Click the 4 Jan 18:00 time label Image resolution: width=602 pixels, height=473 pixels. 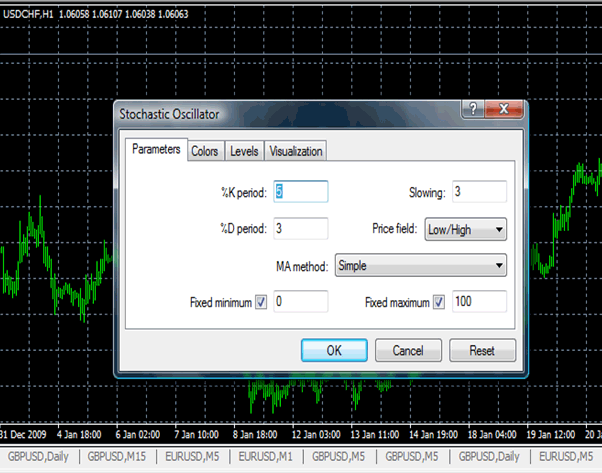tap(79, 435)
